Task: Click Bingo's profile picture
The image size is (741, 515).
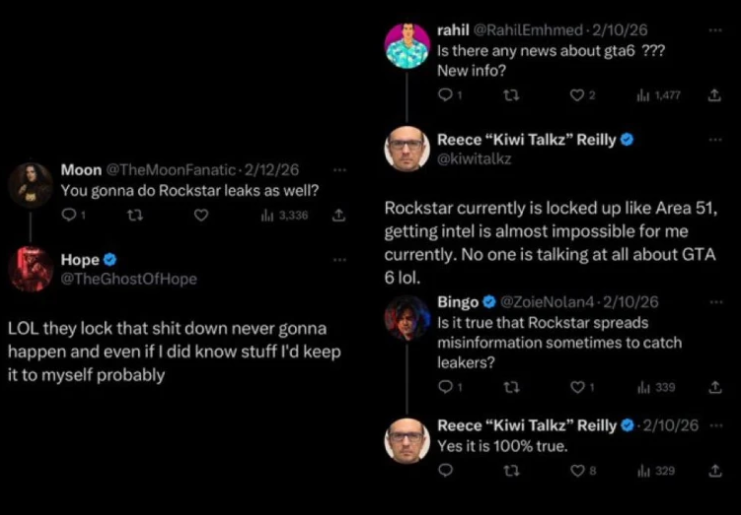Action: (408, 318)
